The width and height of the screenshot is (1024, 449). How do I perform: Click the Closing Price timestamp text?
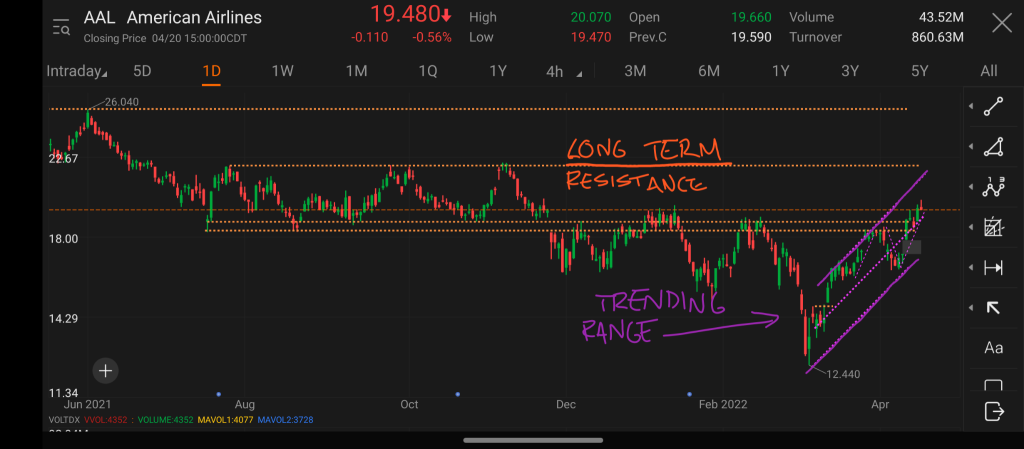(165, 39)
